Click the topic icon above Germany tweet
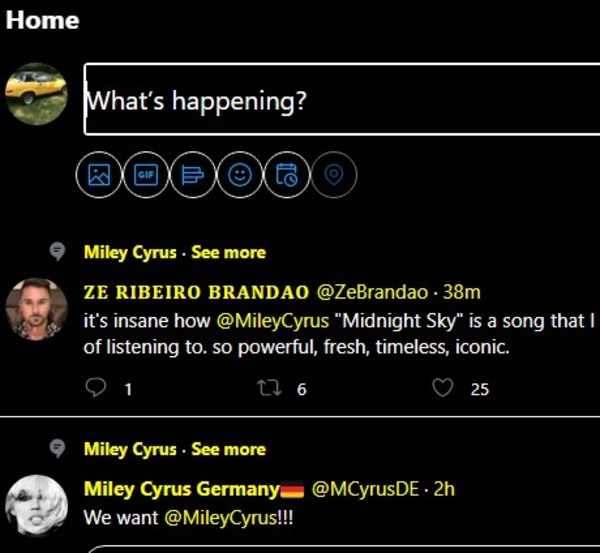 click(58, 448)
